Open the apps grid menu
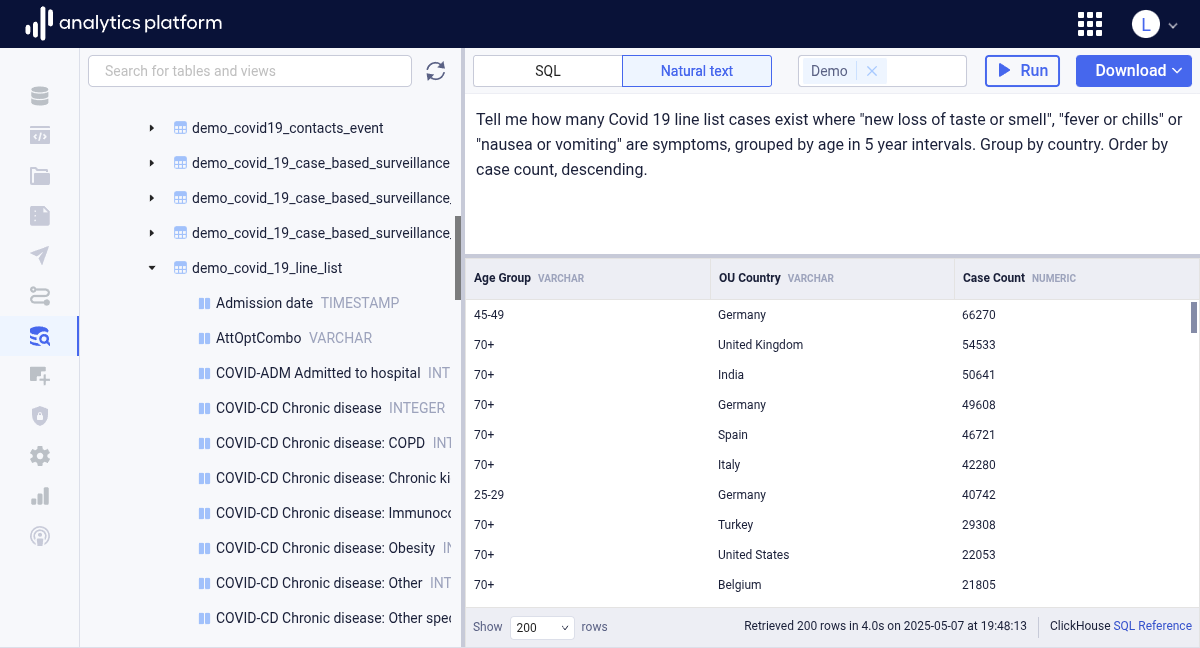Image resolution: width=1200 pixels, height=648 pixels. tap(1090, 24)
